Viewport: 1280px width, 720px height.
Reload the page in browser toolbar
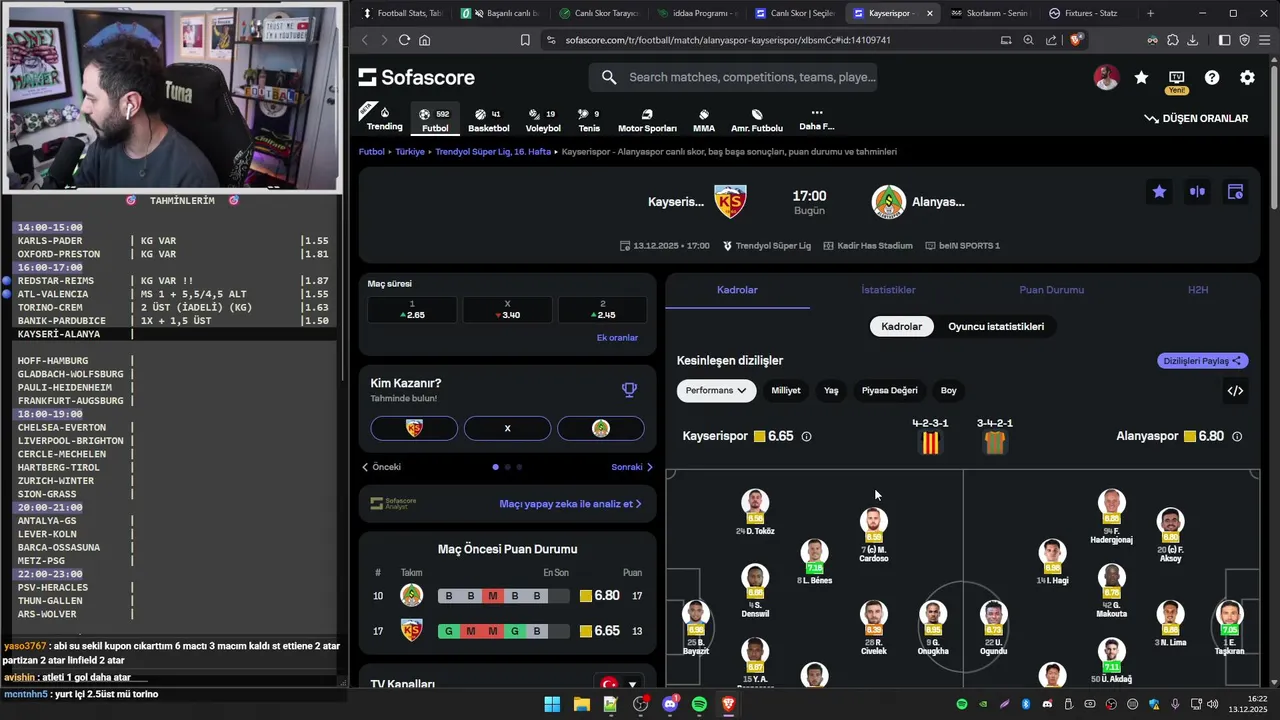point(404,40)
